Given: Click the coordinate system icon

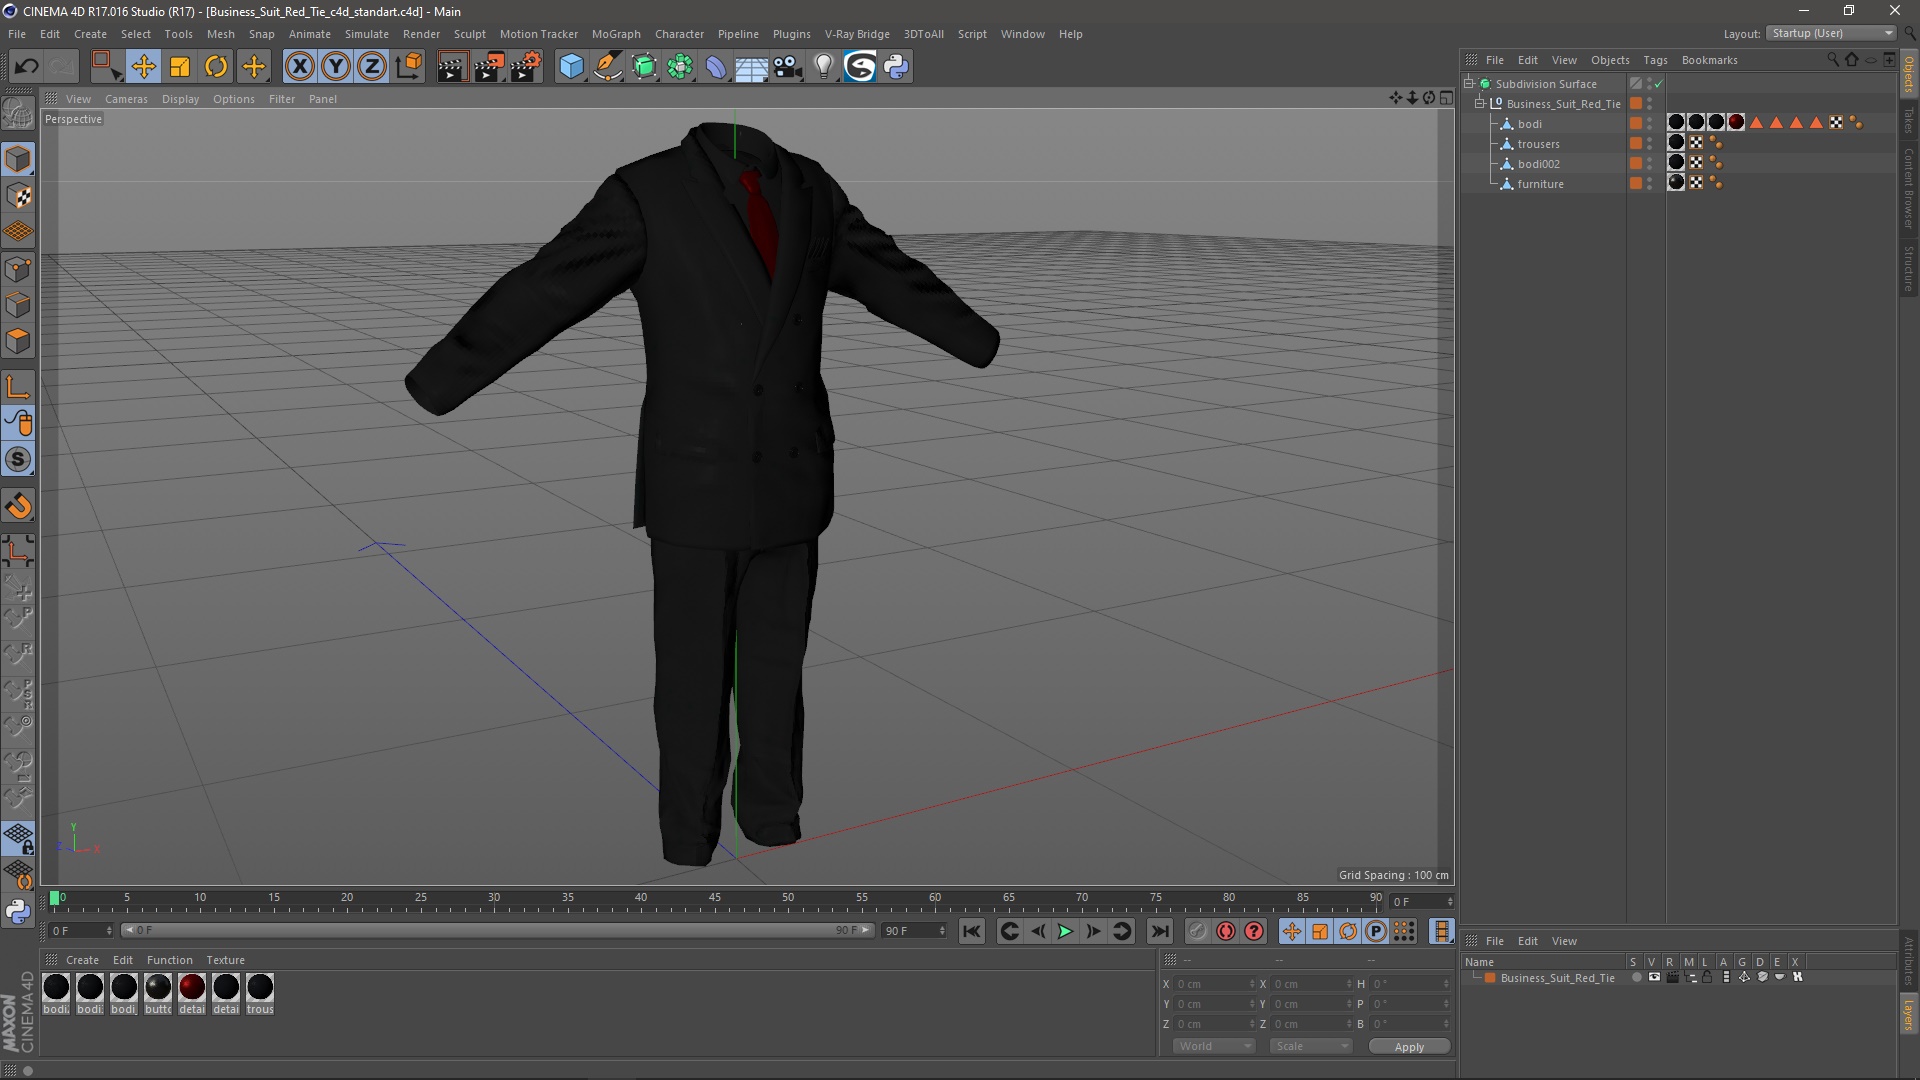Looking at the screenshot, I should 409,67.
